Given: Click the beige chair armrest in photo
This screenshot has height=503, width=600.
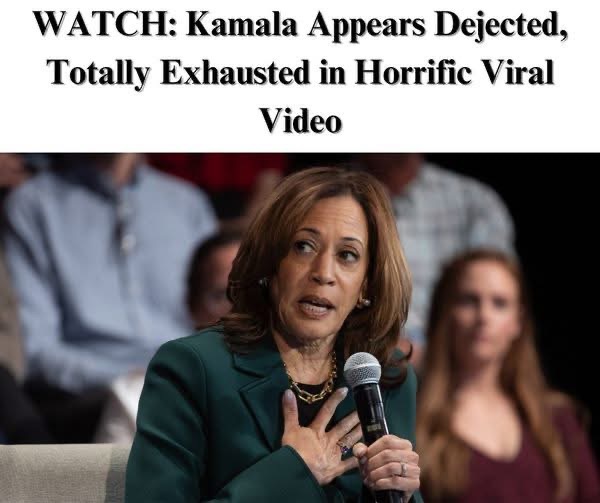Looking at the screenshot, I should (63, 473).
